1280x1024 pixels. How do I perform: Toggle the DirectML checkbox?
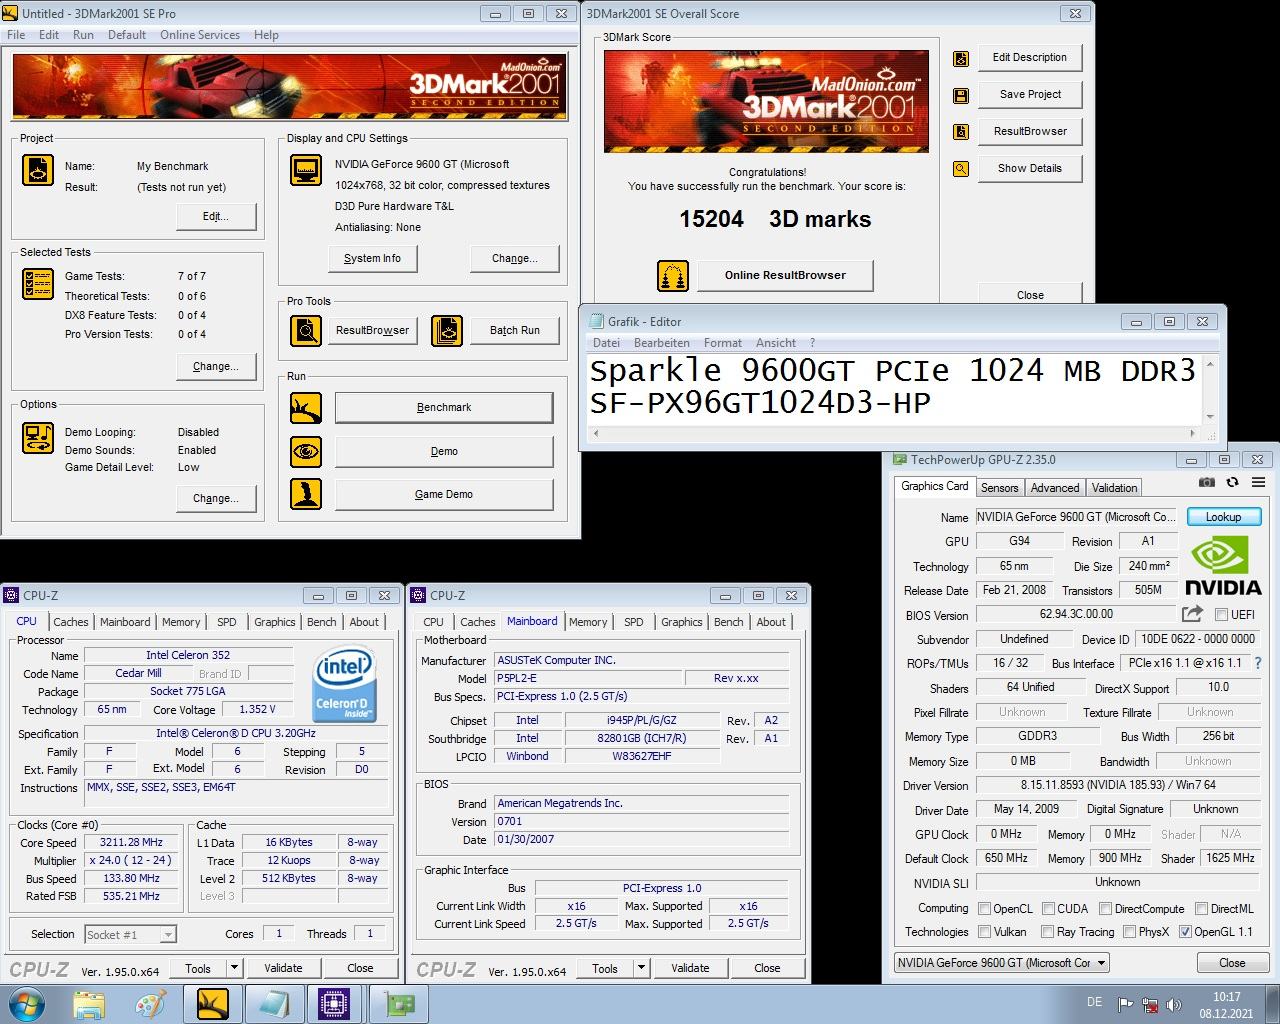click(1201, 909)
